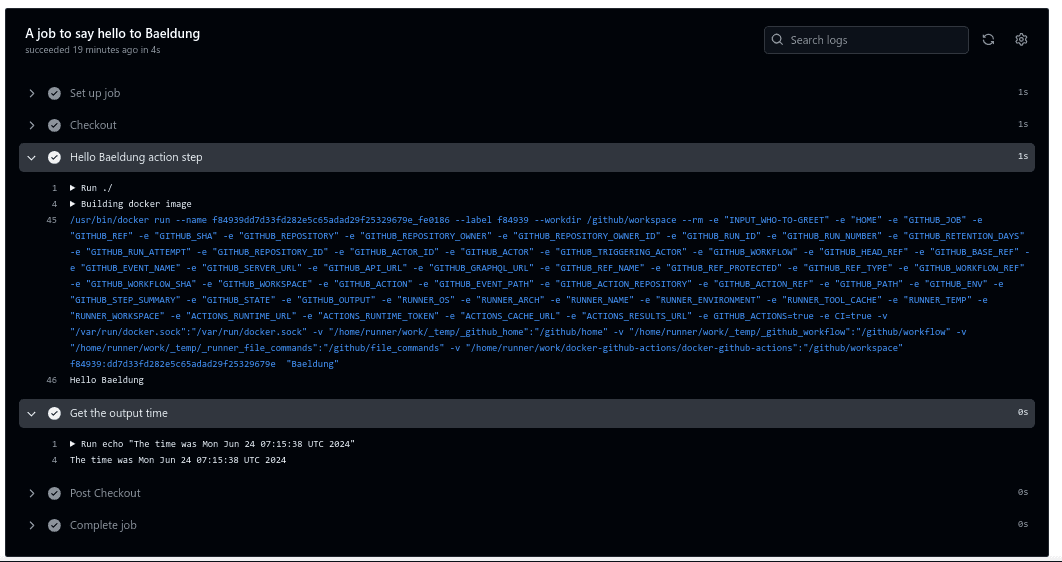This screenshot has width=1062, height=562.
Task: Click 'The time was Mon Jun 24' output line 4
Action: (x=177, y=460)
